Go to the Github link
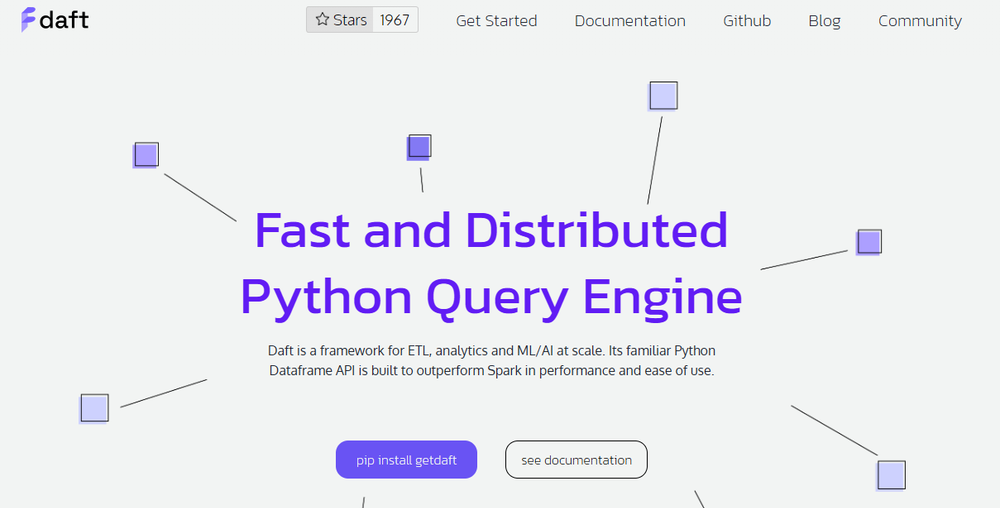 (x=747, y=20)
